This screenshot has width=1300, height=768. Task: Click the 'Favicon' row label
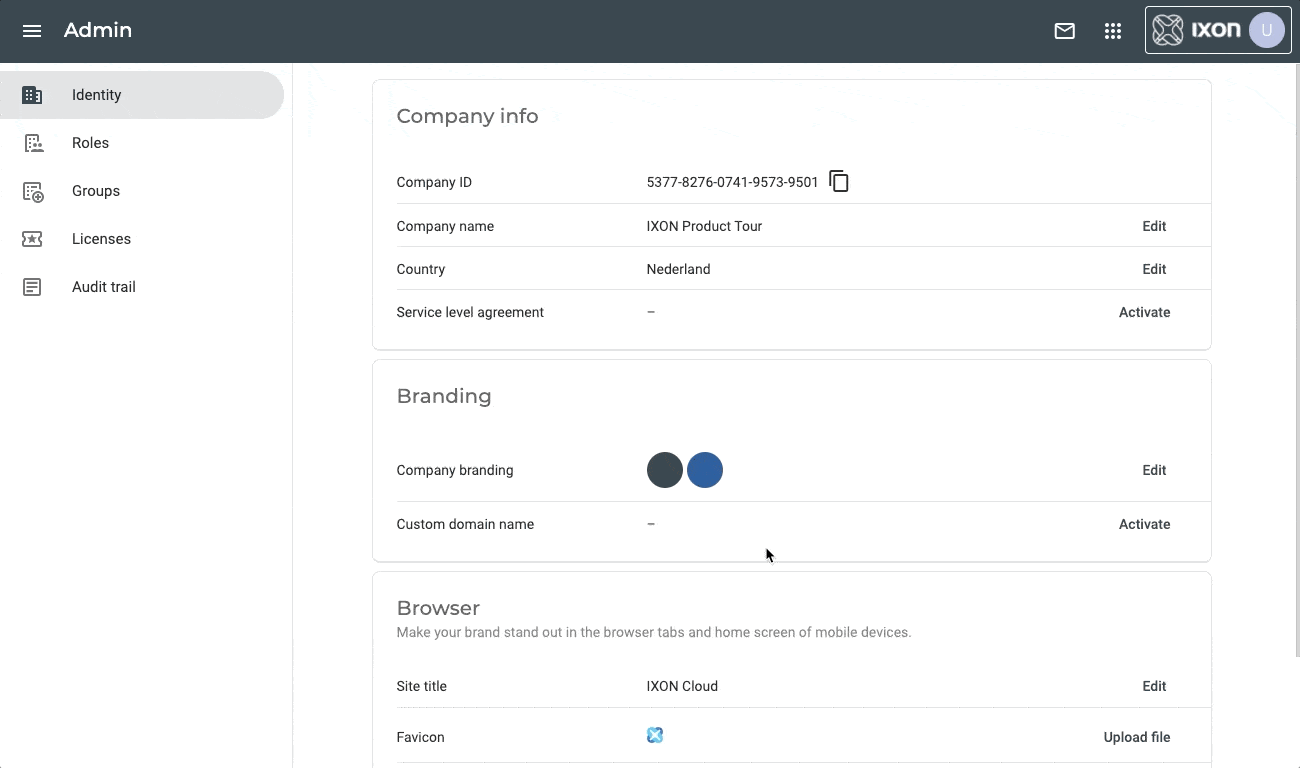420,737
